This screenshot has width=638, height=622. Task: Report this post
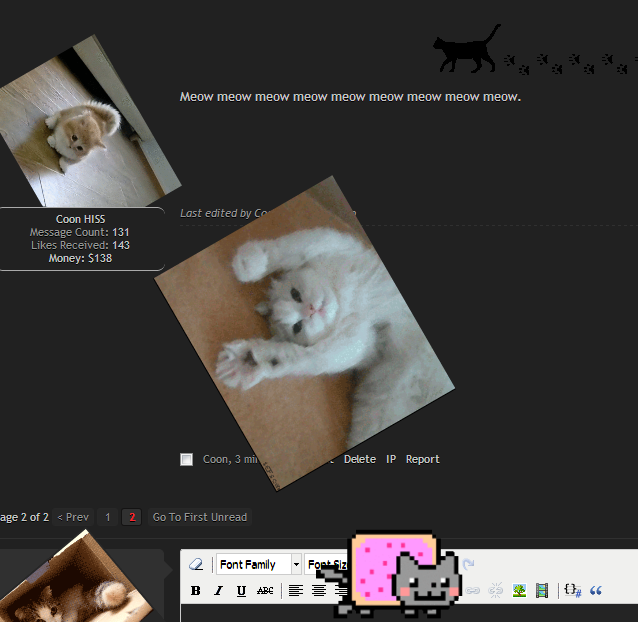422,459
